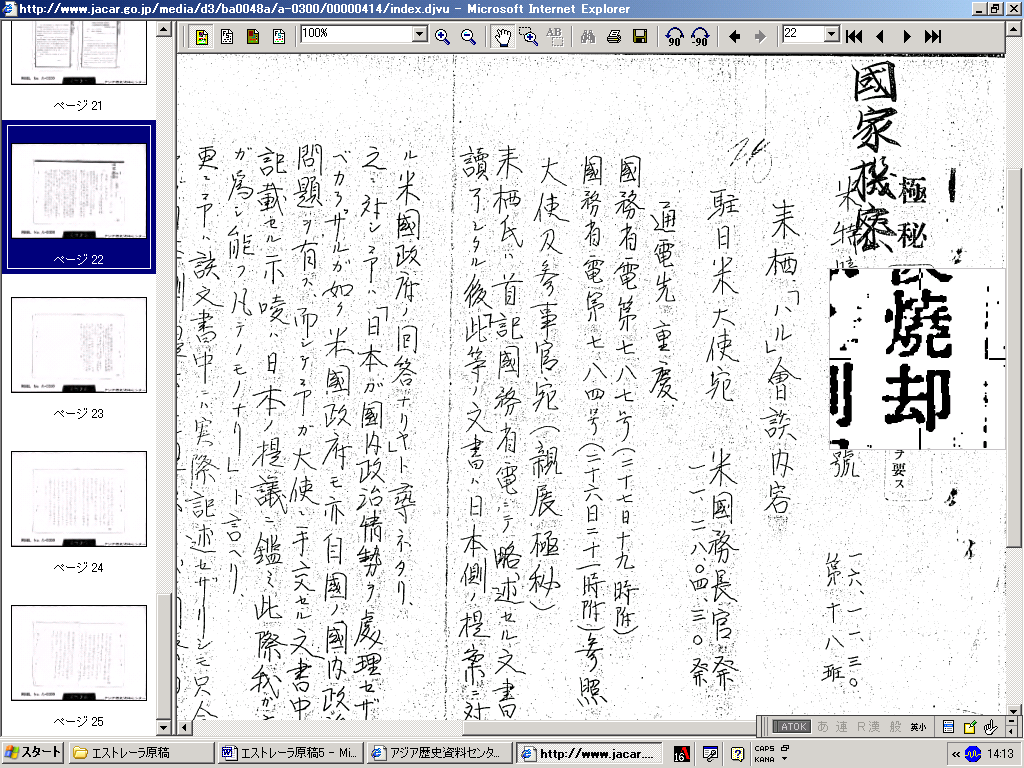This screenshot has width=1024, height=768.
Task: Rotate the page minus 90 degrees
Action: [x=700, y=36]
